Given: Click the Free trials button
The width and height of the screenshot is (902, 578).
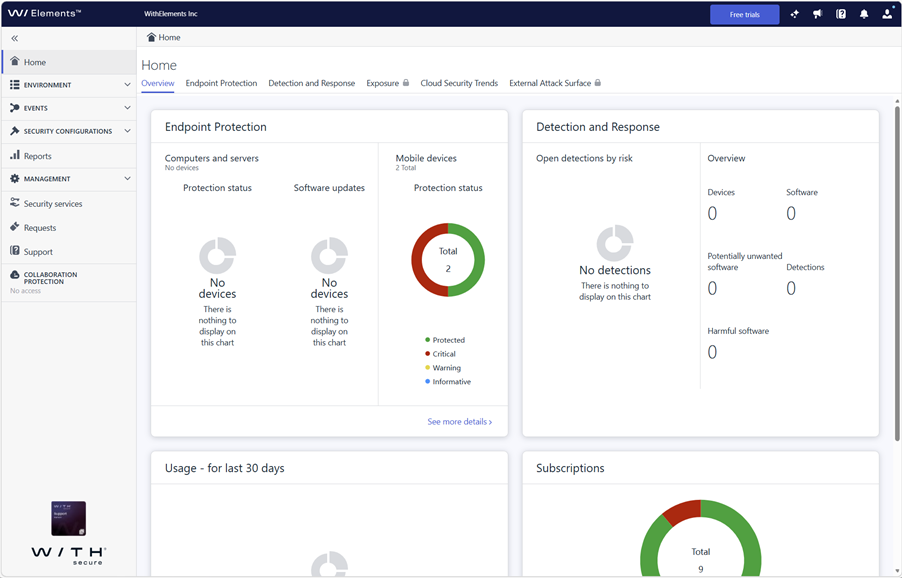Looking at the screenshot, I should (x=744, y=14).
